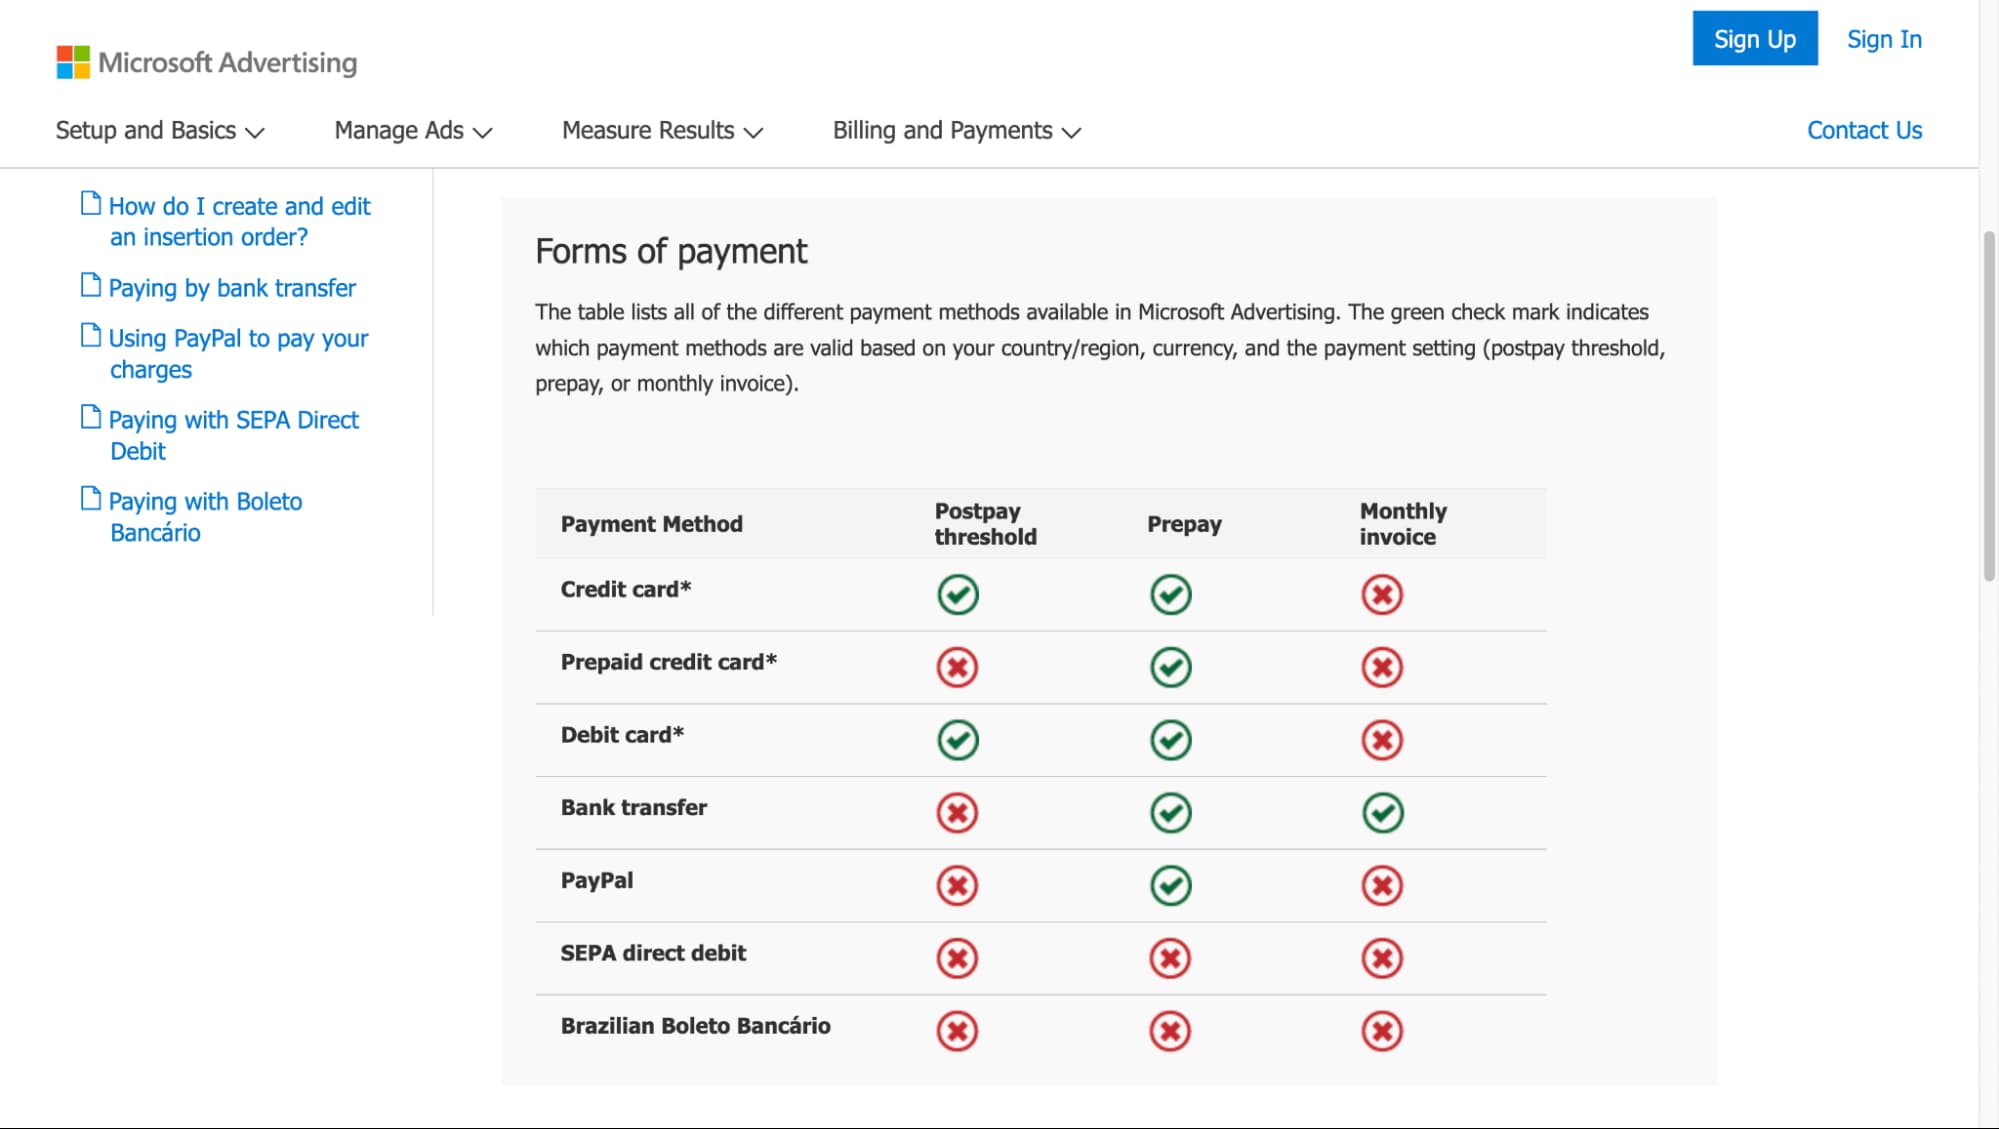Screen dimensions: 1999x1129
Task: Open the Manage Ads dropdown
Action: click(413, 131)
